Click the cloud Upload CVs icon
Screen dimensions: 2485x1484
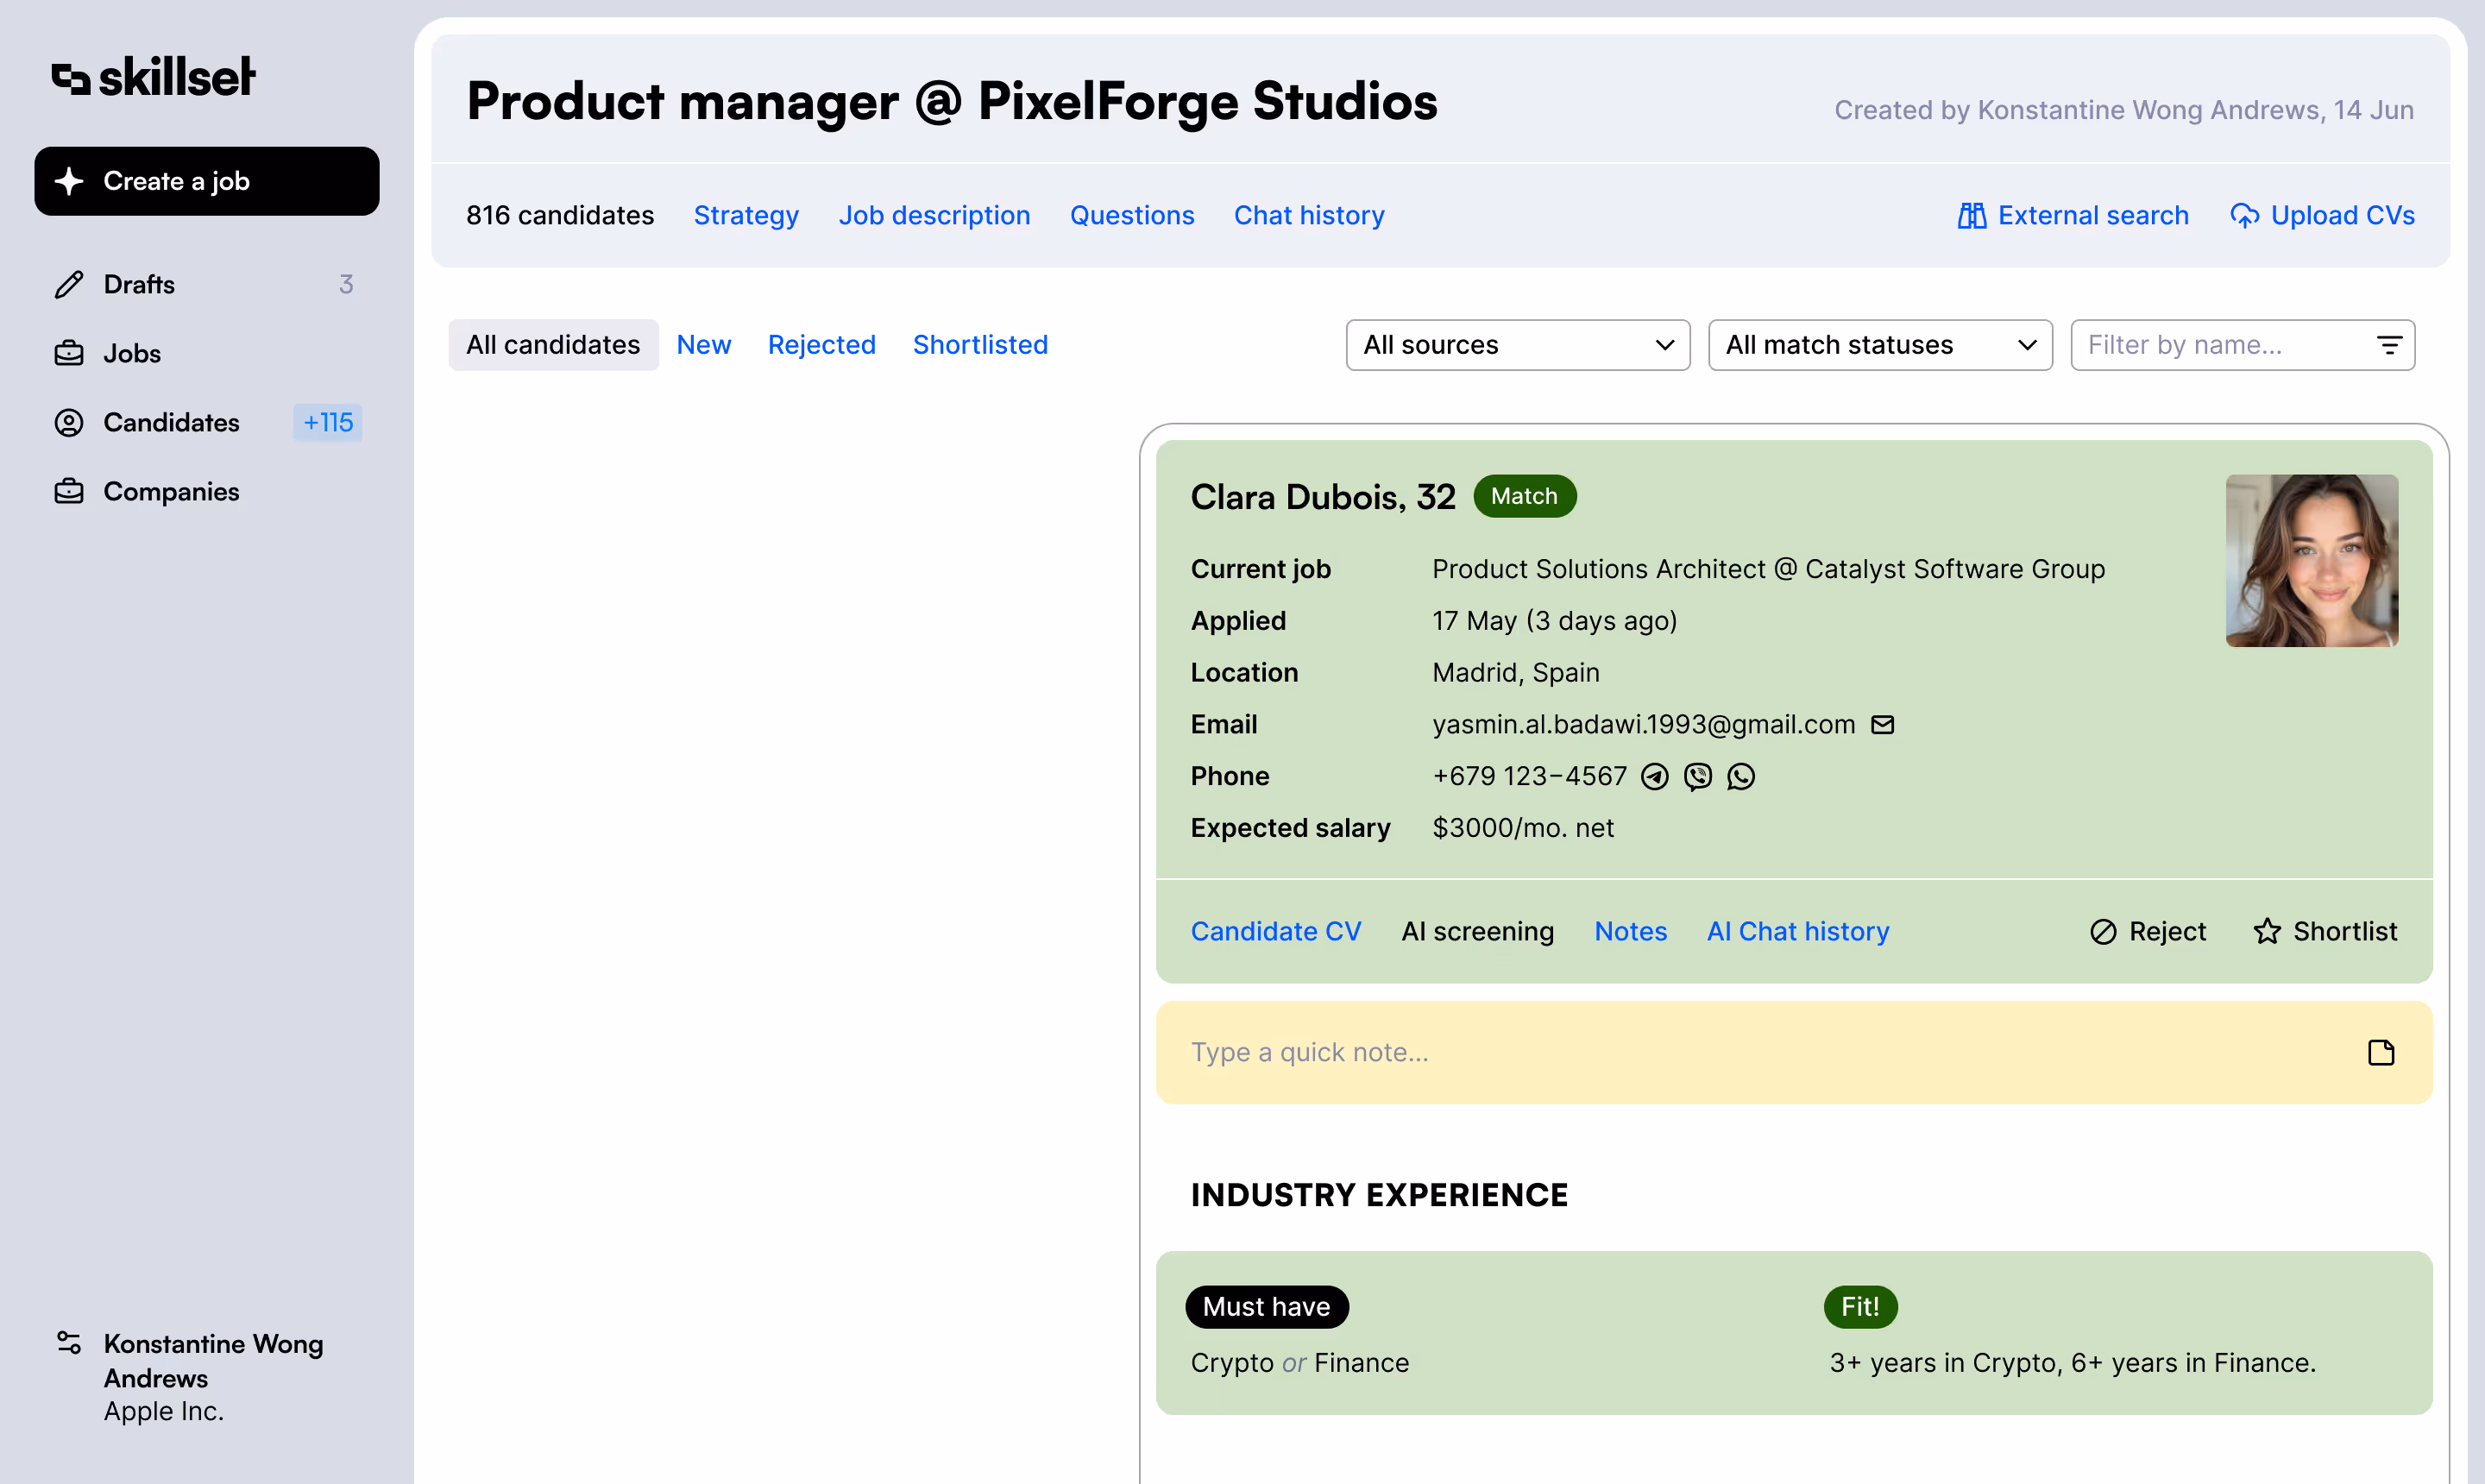pos(2244,215)
